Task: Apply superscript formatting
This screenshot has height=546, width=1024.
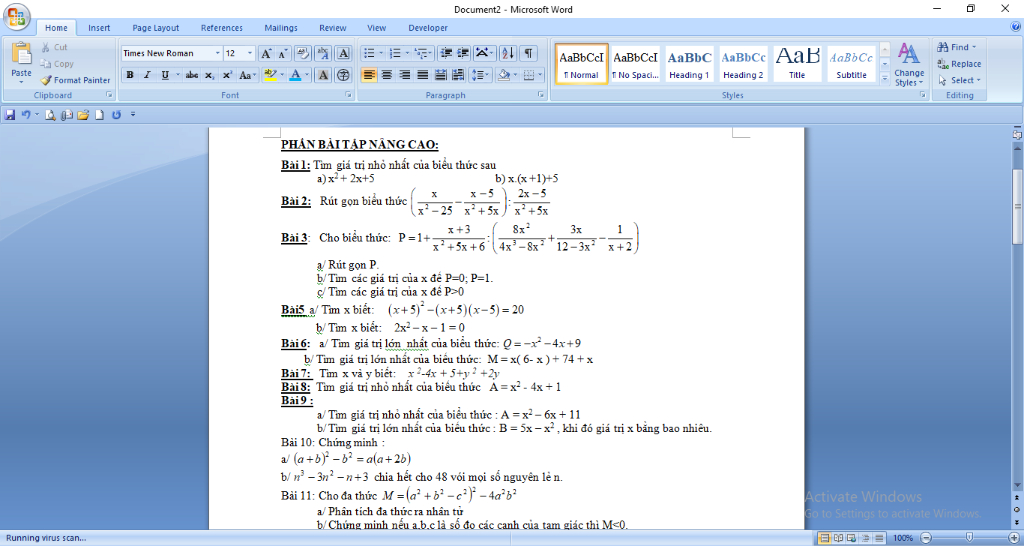Action: coord(227,75)
